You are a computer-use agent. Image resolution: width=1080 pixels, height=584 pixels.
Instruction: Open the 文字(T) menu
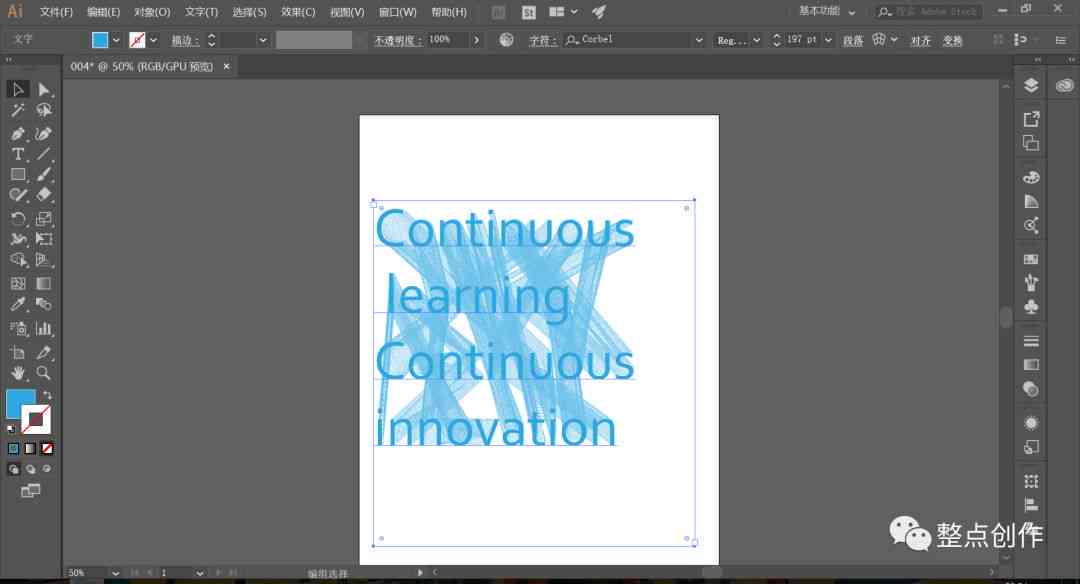point(201,12)
